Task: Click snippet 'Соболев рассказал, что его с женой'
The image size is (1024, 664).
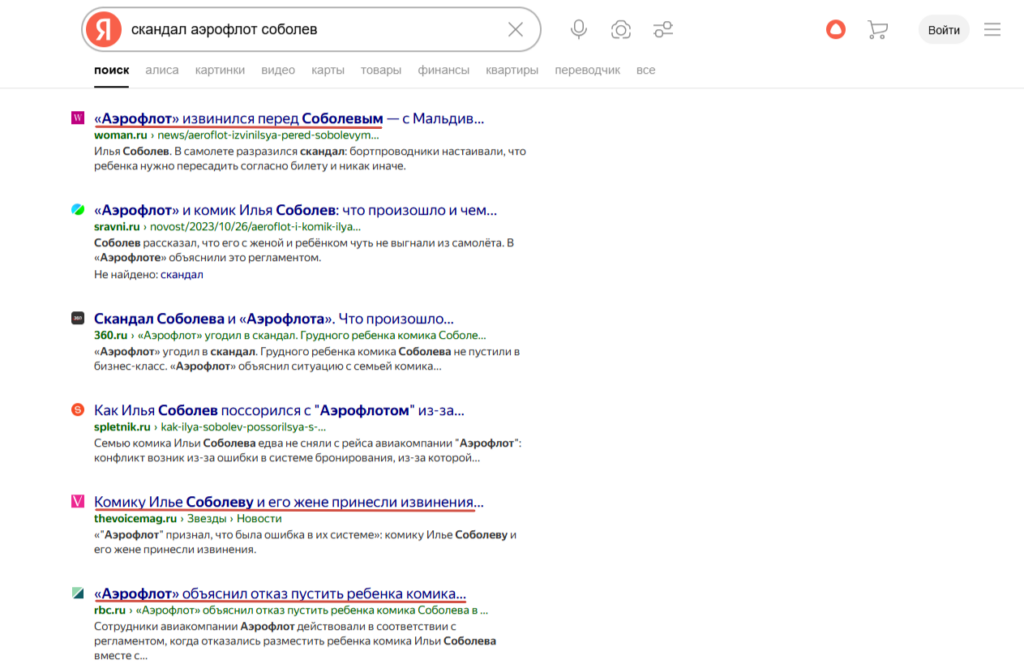Action: [x=304, y=250]
